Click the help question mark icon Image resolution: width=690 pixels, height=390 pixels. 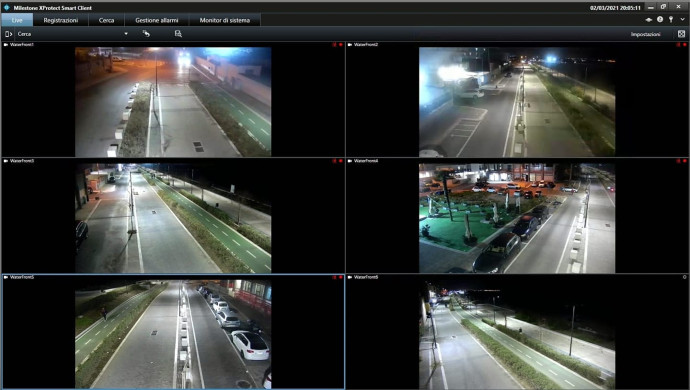660,19
